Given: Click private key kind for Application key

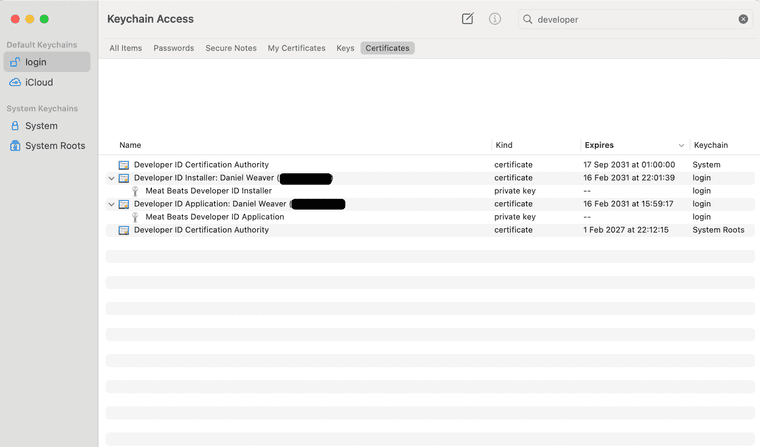Looking at the screenshot, I should tap(515, 217).
